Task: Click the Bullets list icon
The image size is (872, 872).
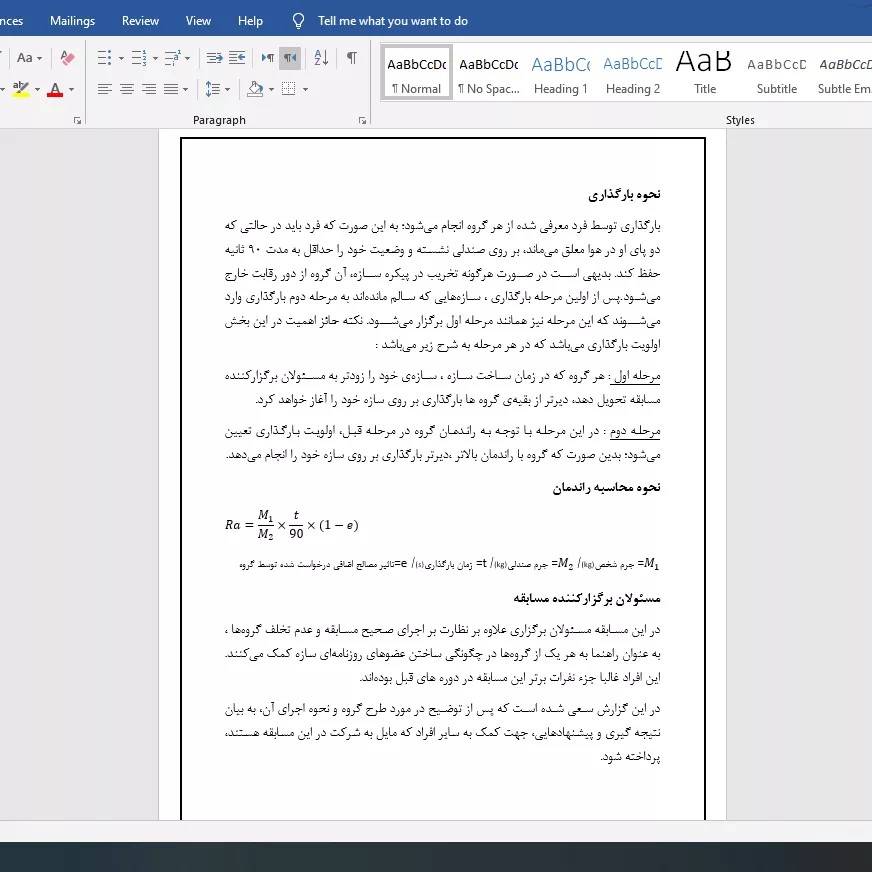Action: pyautogui.click(x=105, y=58)
